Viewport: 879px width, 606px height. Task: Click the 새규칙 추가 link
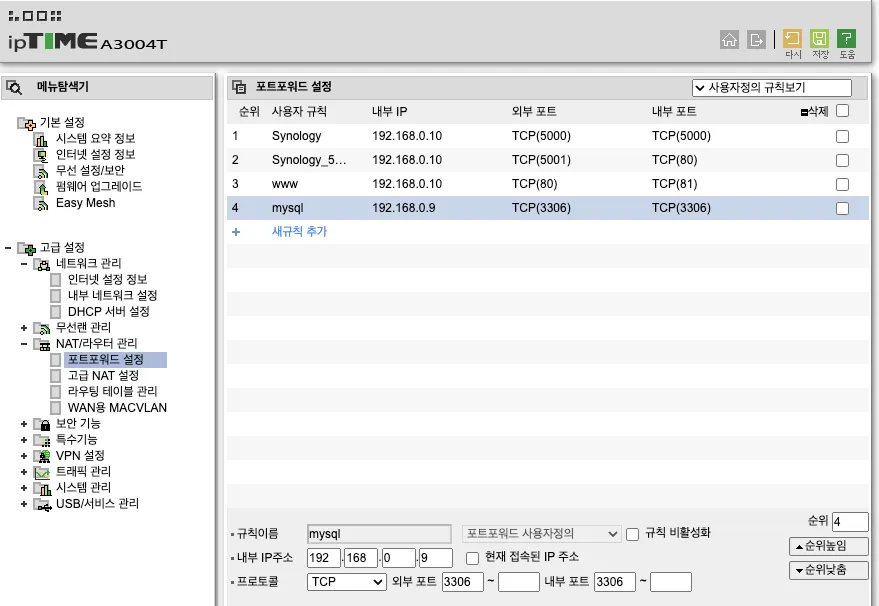pos(299,231)
